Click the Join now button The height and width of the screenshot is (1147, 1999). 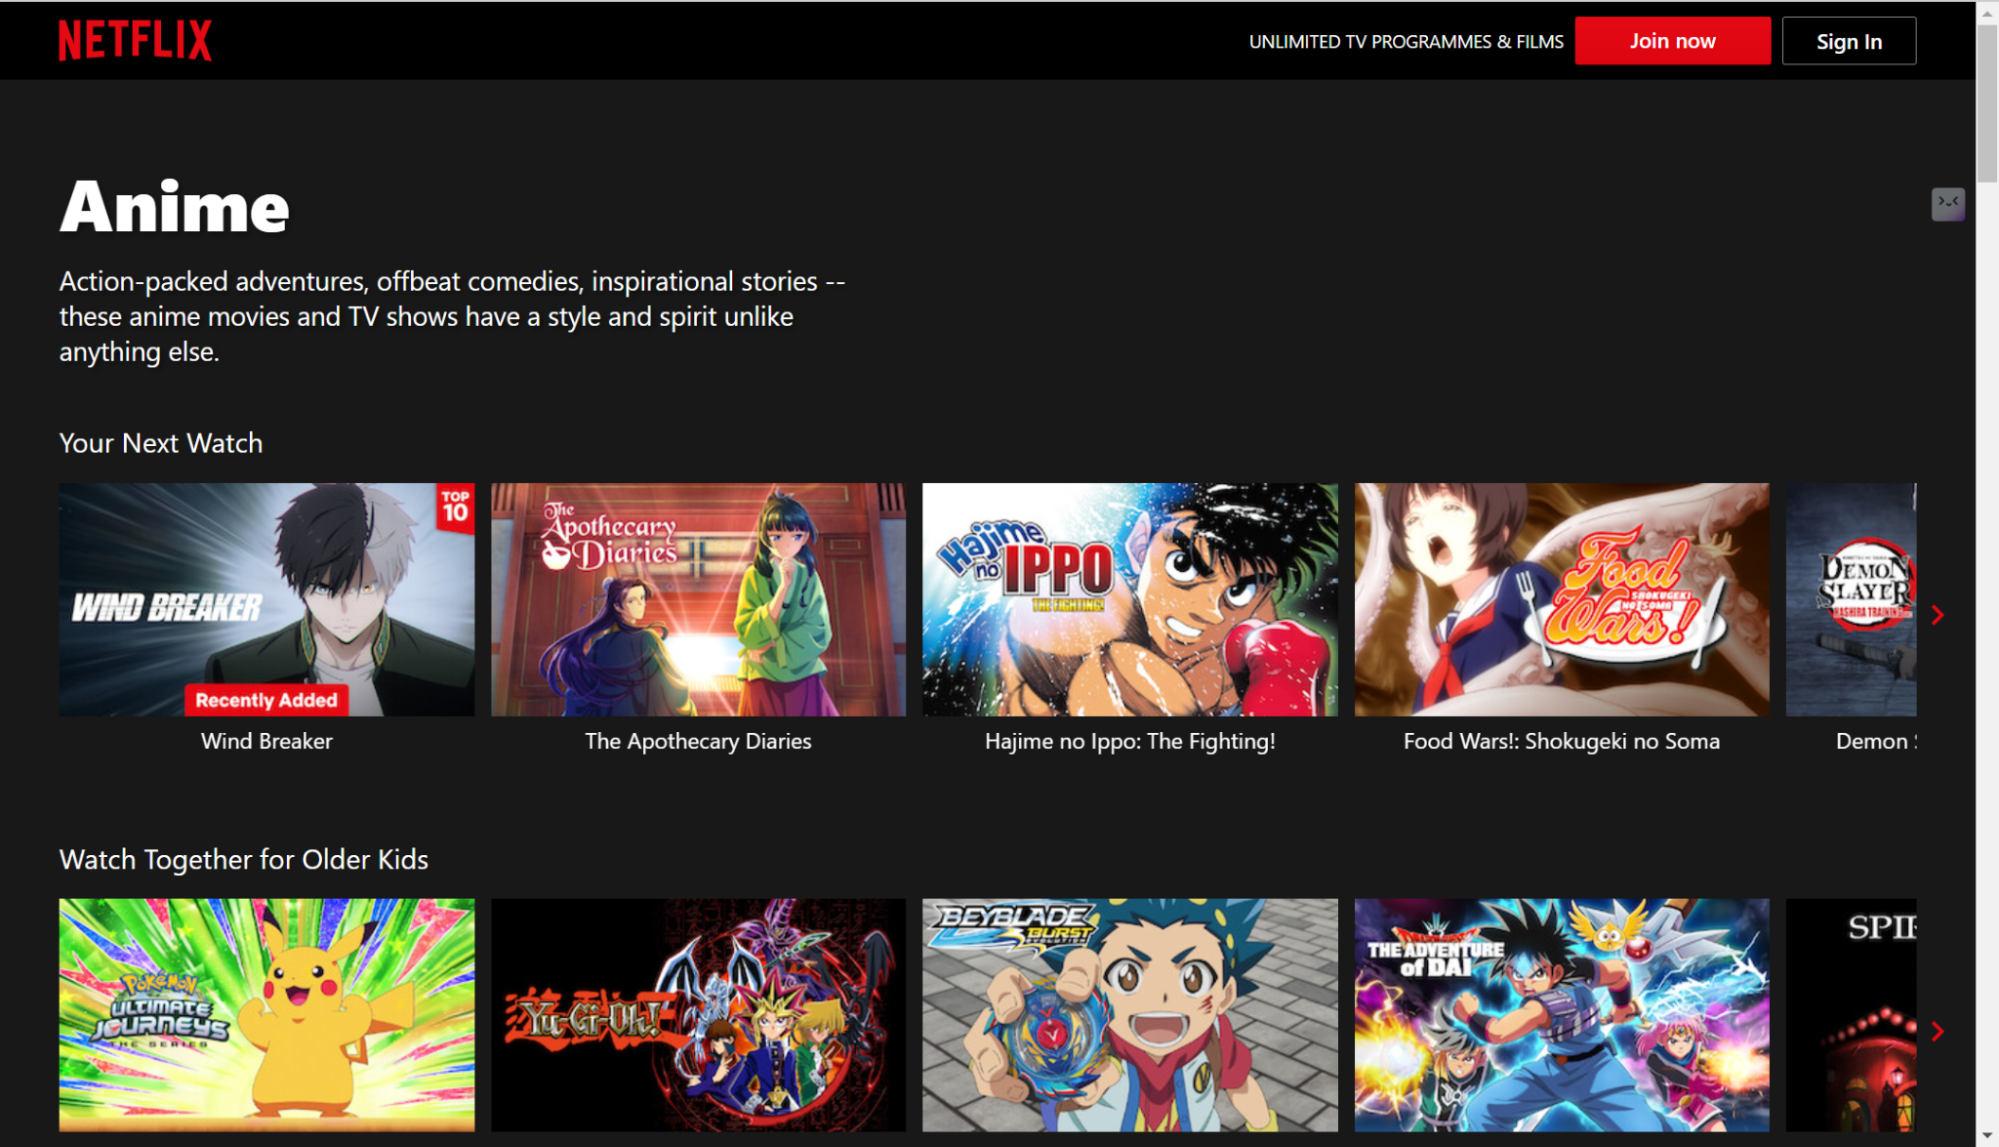tap(1672, 41)
